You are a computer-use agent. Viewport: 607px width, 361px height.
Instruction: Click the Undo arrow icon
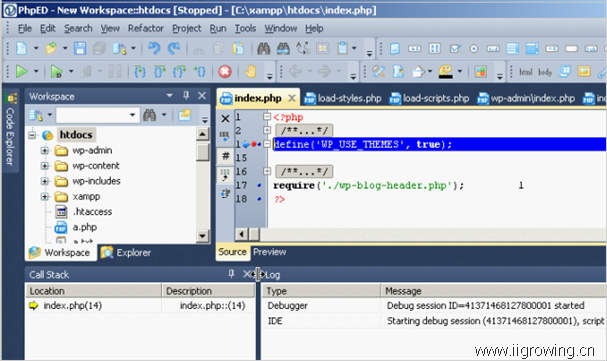(154, 48)
